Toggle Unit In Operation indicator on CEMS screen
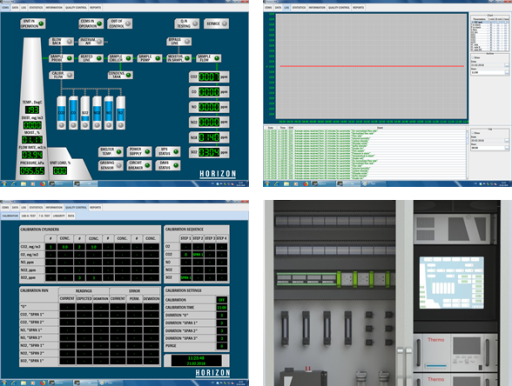This screenshot has width=512, height=386. [x=33, y=24]
